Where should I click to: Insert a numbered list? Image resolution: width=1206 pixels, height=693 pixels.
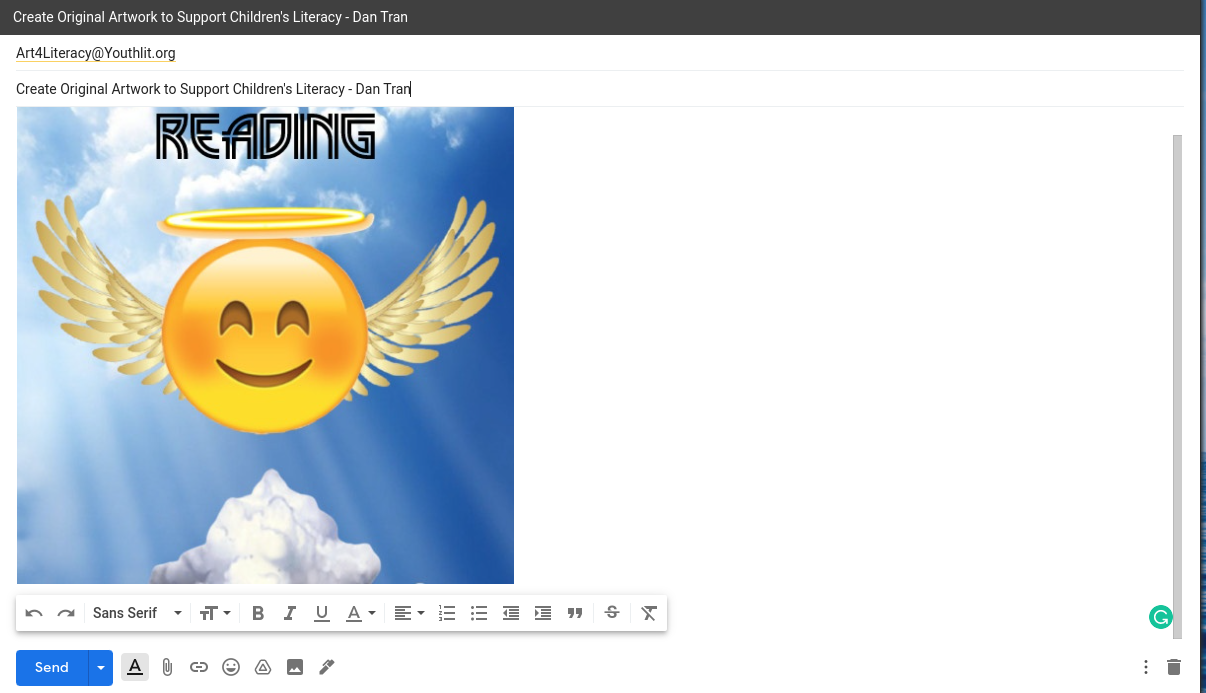coord(447,613)
